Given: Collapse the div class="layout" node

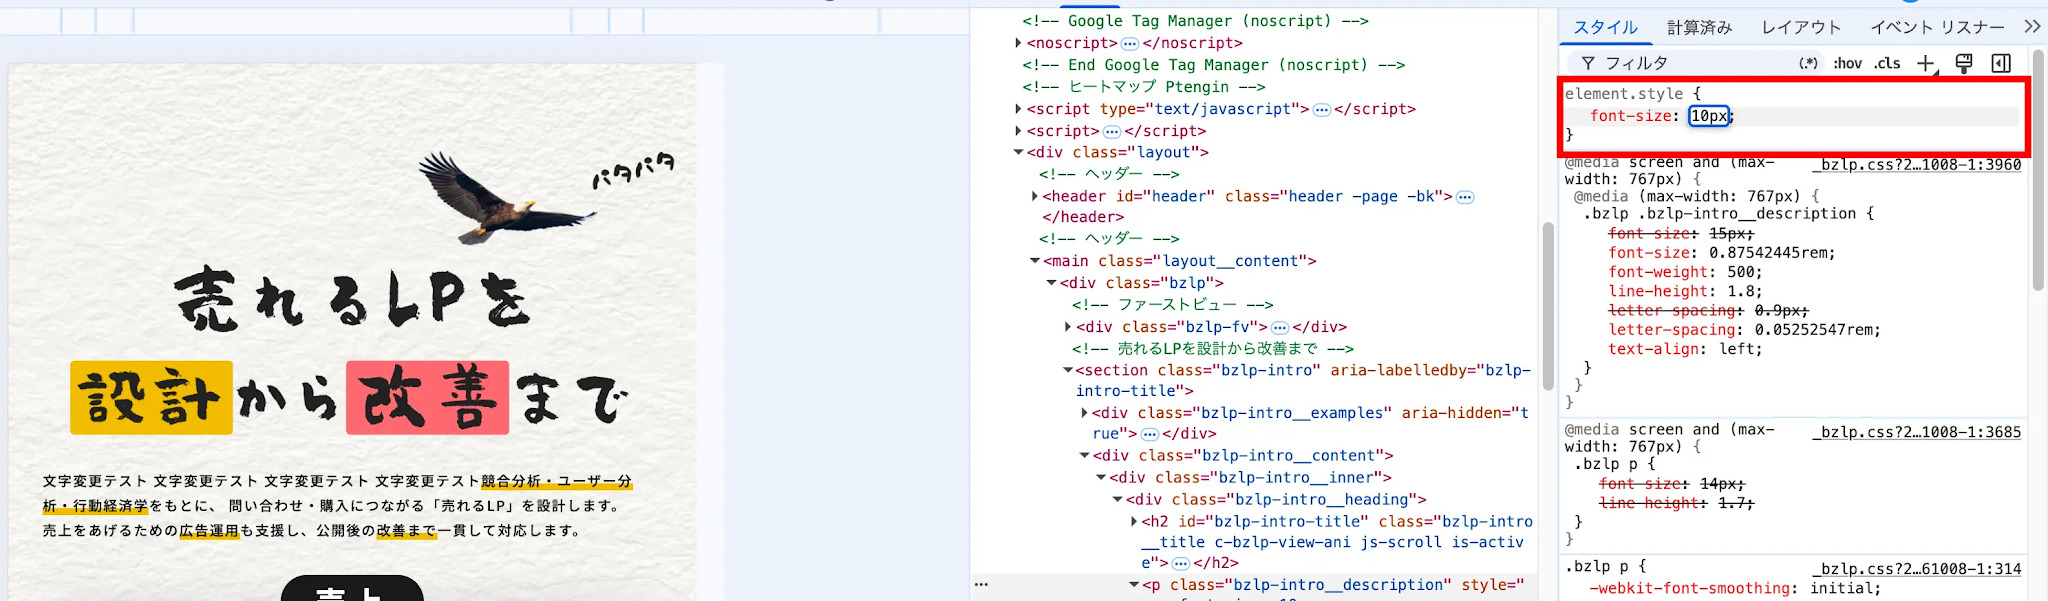Looking at the screenshot, I should pos(1018,152).
